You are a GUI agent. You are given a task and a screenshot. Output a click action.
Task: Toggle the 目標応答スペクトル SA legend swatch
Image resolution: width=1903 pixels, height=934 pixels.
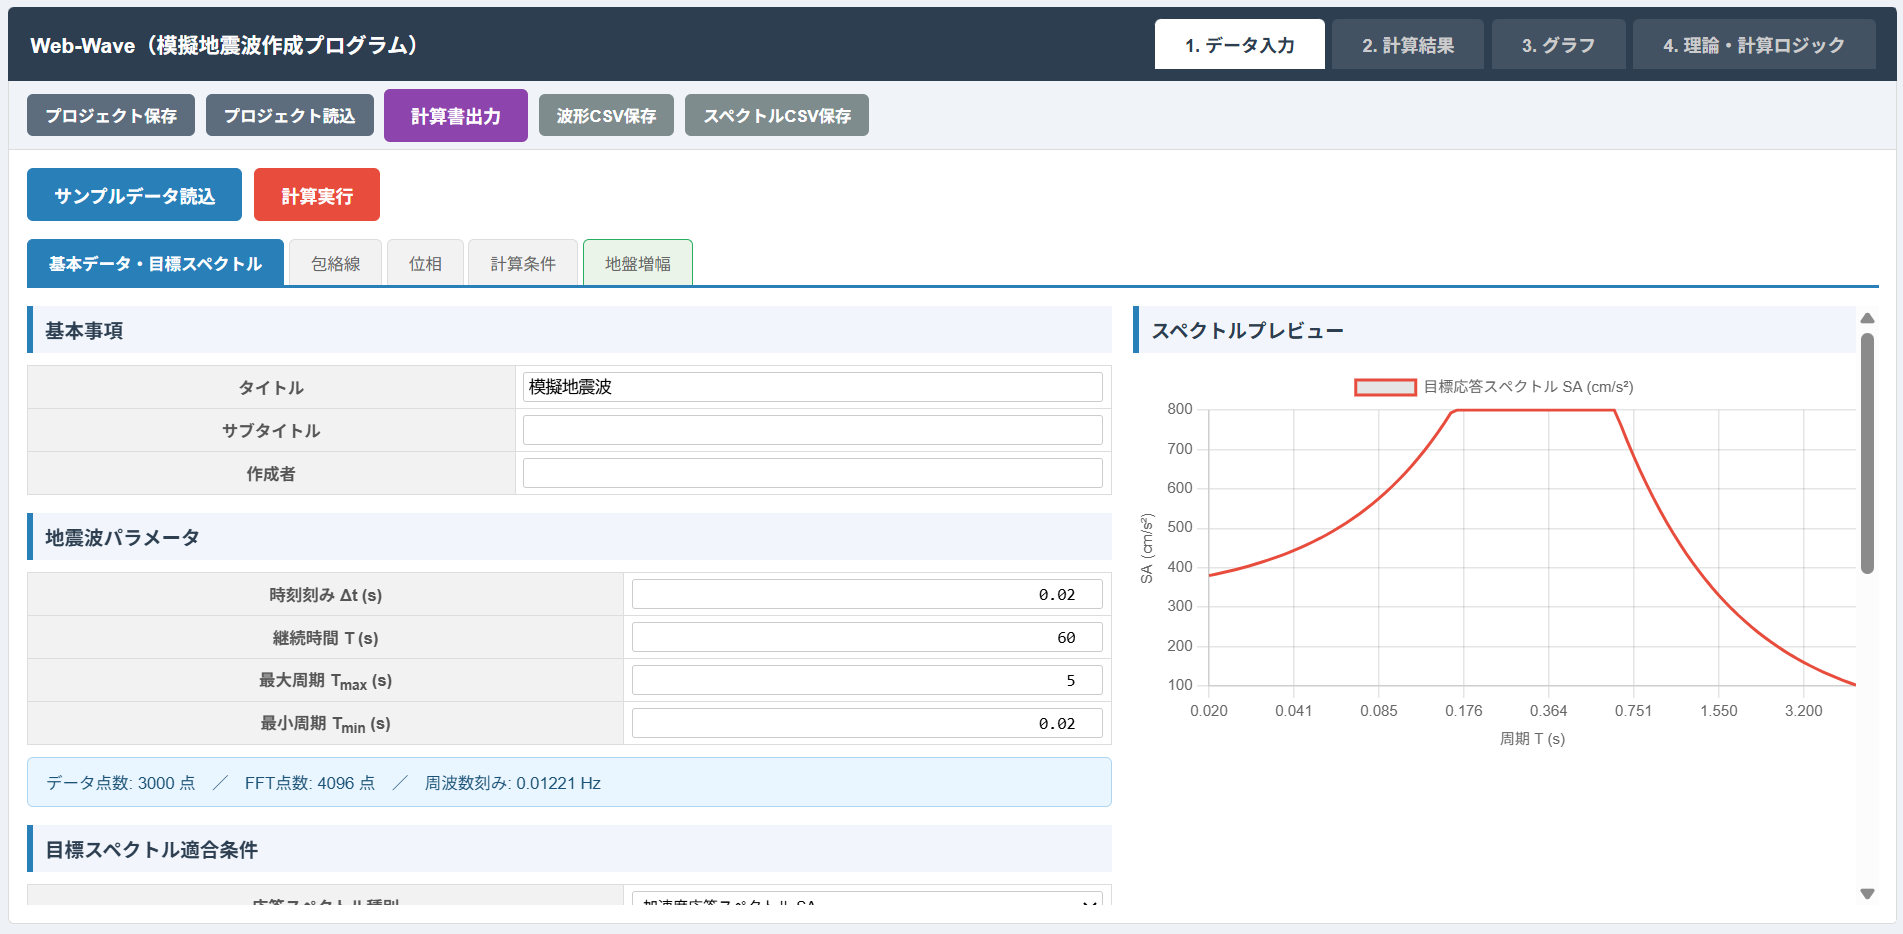(x=1385, y=387)
